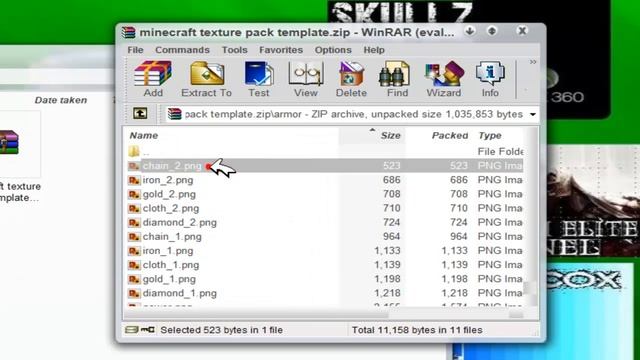Click the PNG icon beside cloth_2.png

pos(134,209)
